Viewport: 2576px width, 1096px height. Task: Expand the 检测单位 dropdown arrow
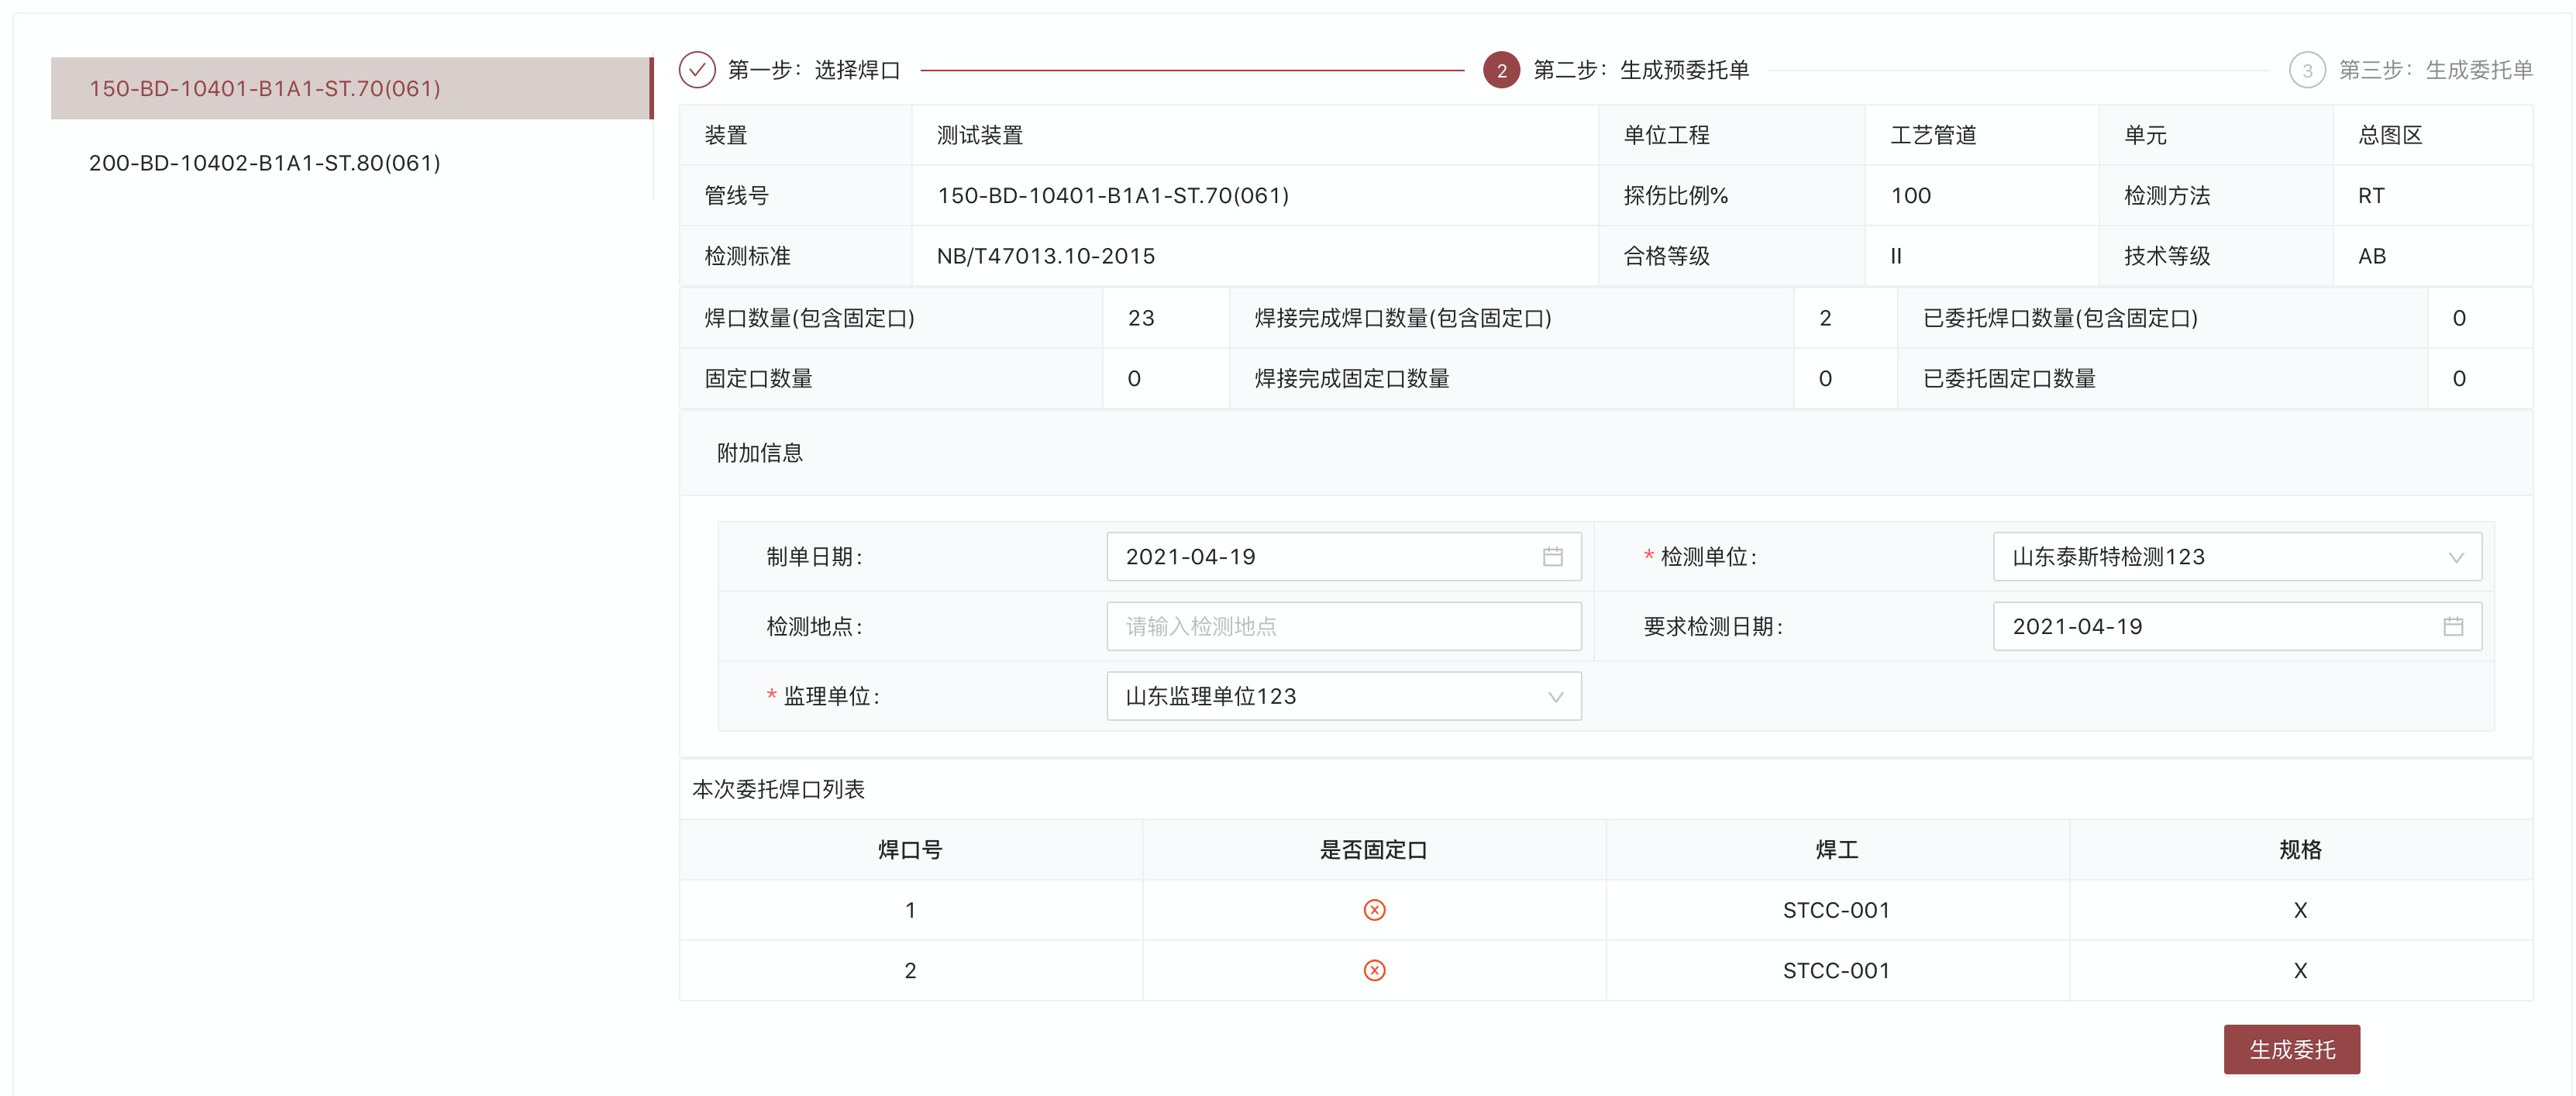(x=2455, y=558)
